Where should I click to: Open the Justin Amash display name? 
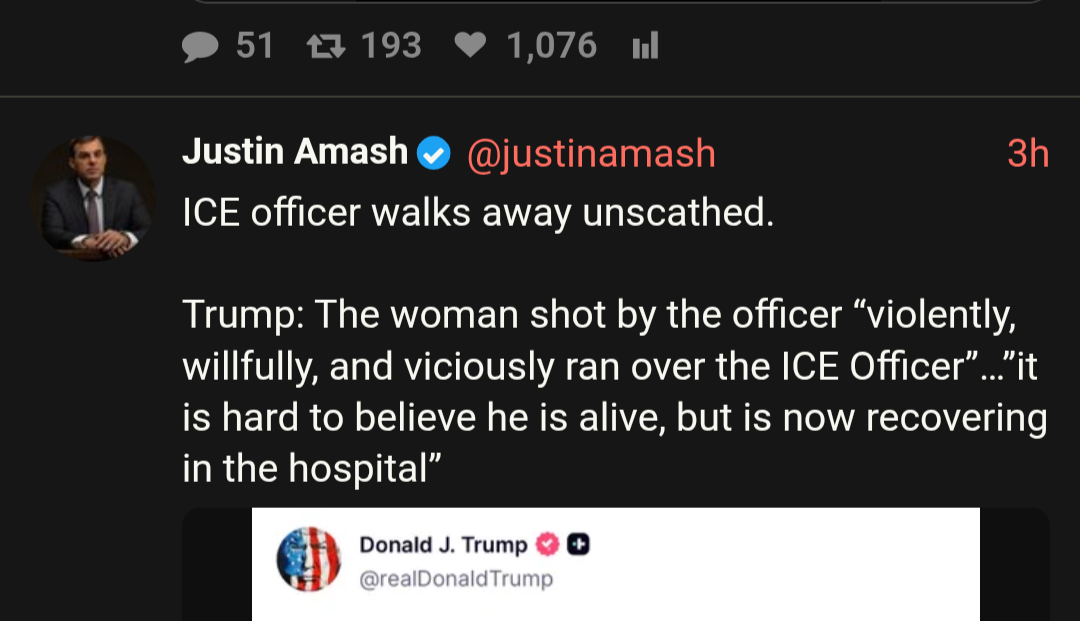(x=295, y=153)
